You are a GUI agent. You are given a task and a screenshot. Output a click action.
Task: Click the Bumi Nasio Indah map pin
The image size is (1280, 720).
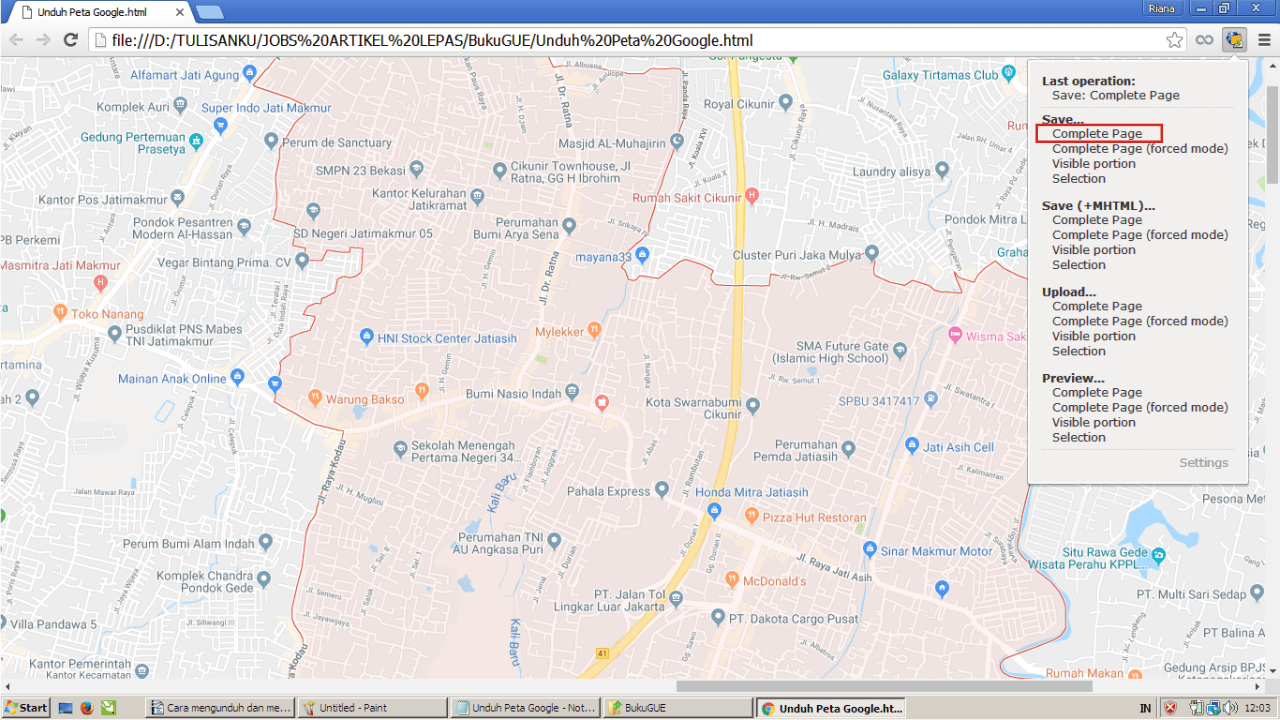(572, 391)
